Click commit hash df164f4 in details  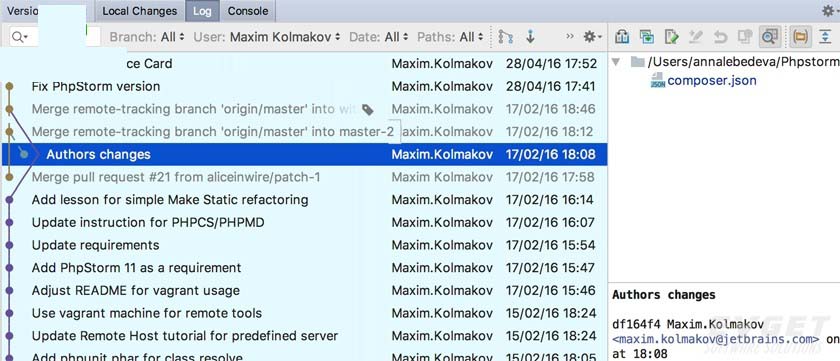point(637,325)
